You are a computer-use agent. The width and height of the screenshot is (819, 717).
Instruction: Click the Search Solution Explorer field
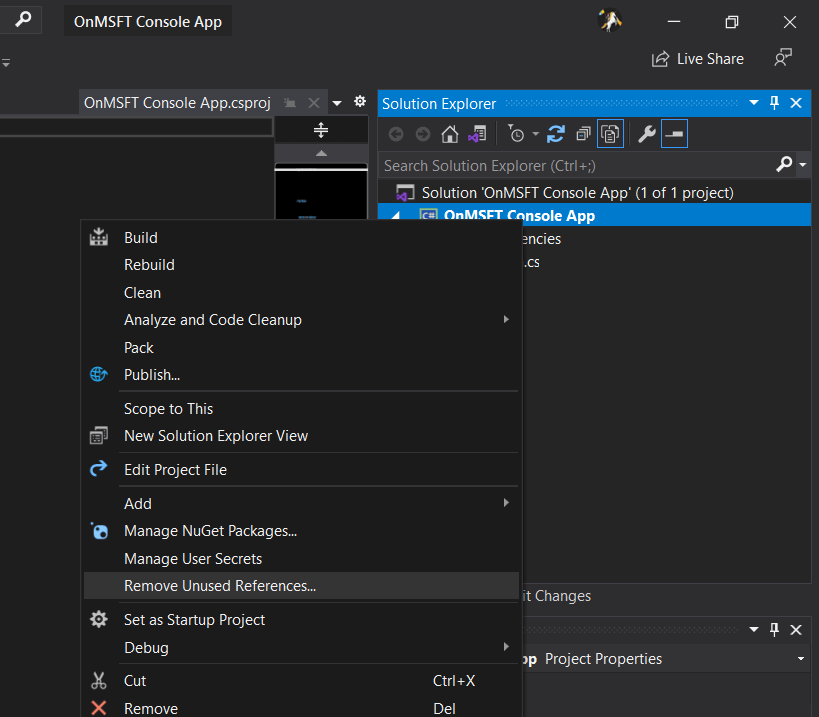tap(577, 166)
